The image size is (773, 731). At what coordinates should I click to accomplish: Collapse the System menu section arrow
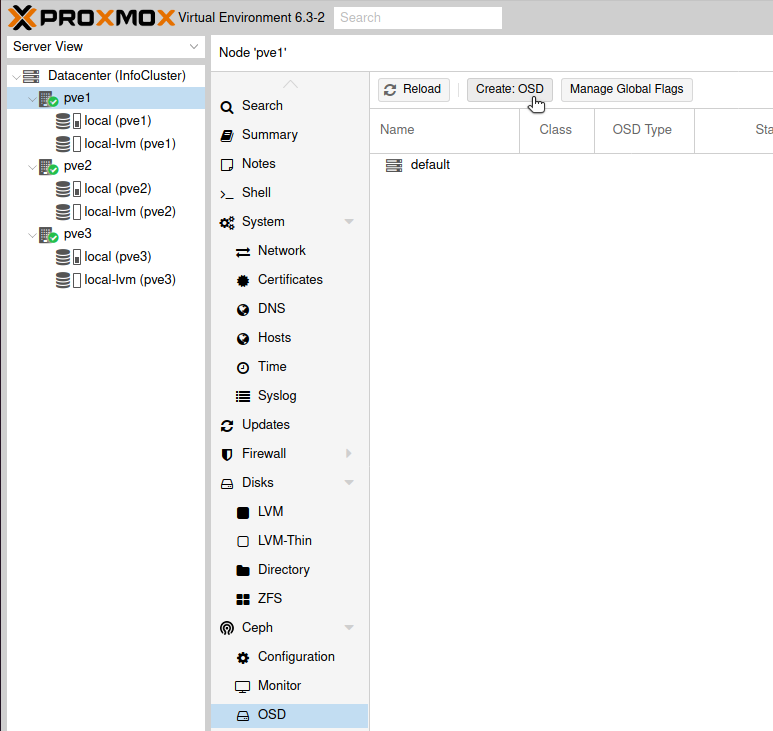click(349, 222)
